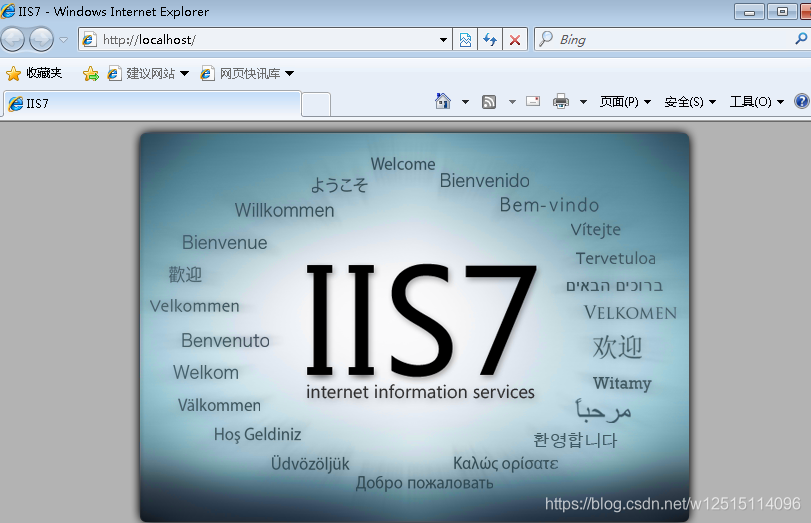This screenshot has height=523, width=811.
Task: Click the search magnifier button
Action: point(802,39)
